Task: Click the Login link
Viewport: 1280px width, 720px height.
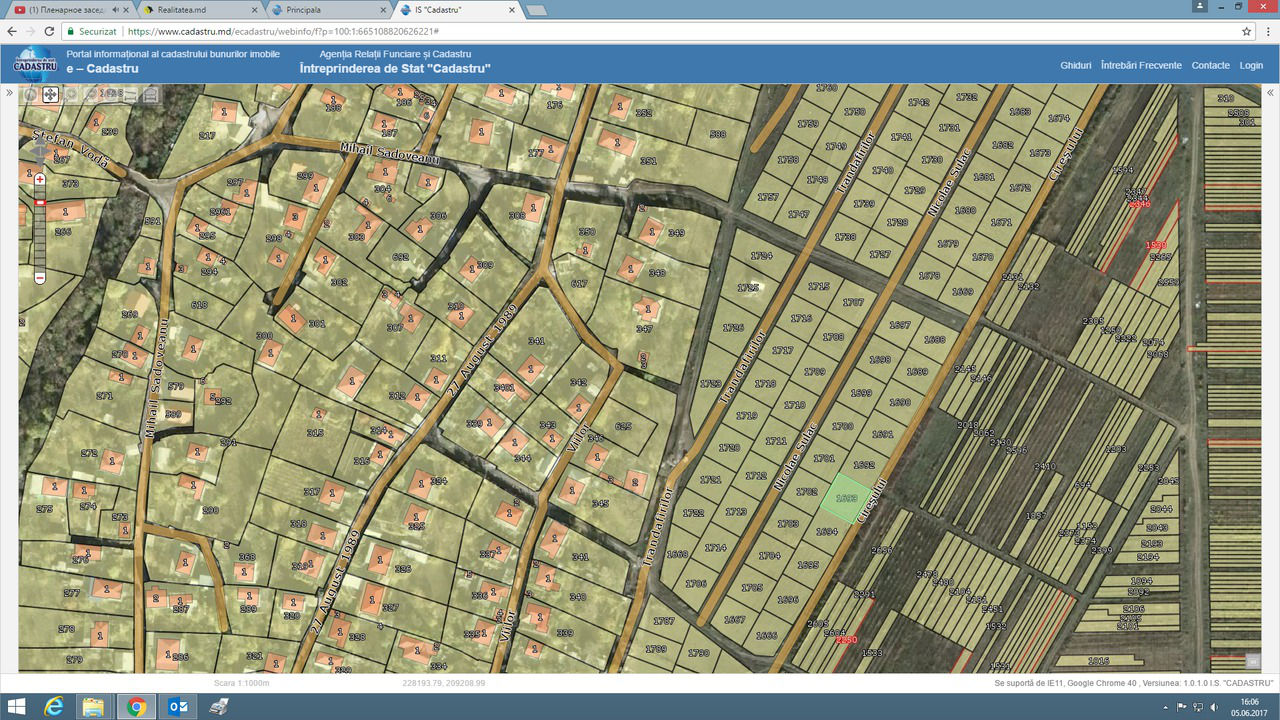Action: pos(1251,65)
